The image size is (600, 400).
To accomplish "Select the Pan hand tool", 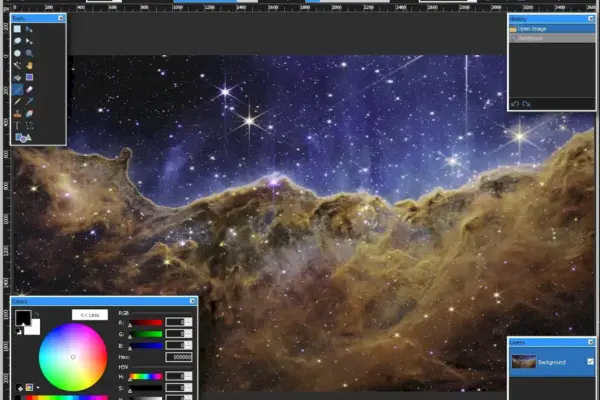I will [x=29, y=65].
